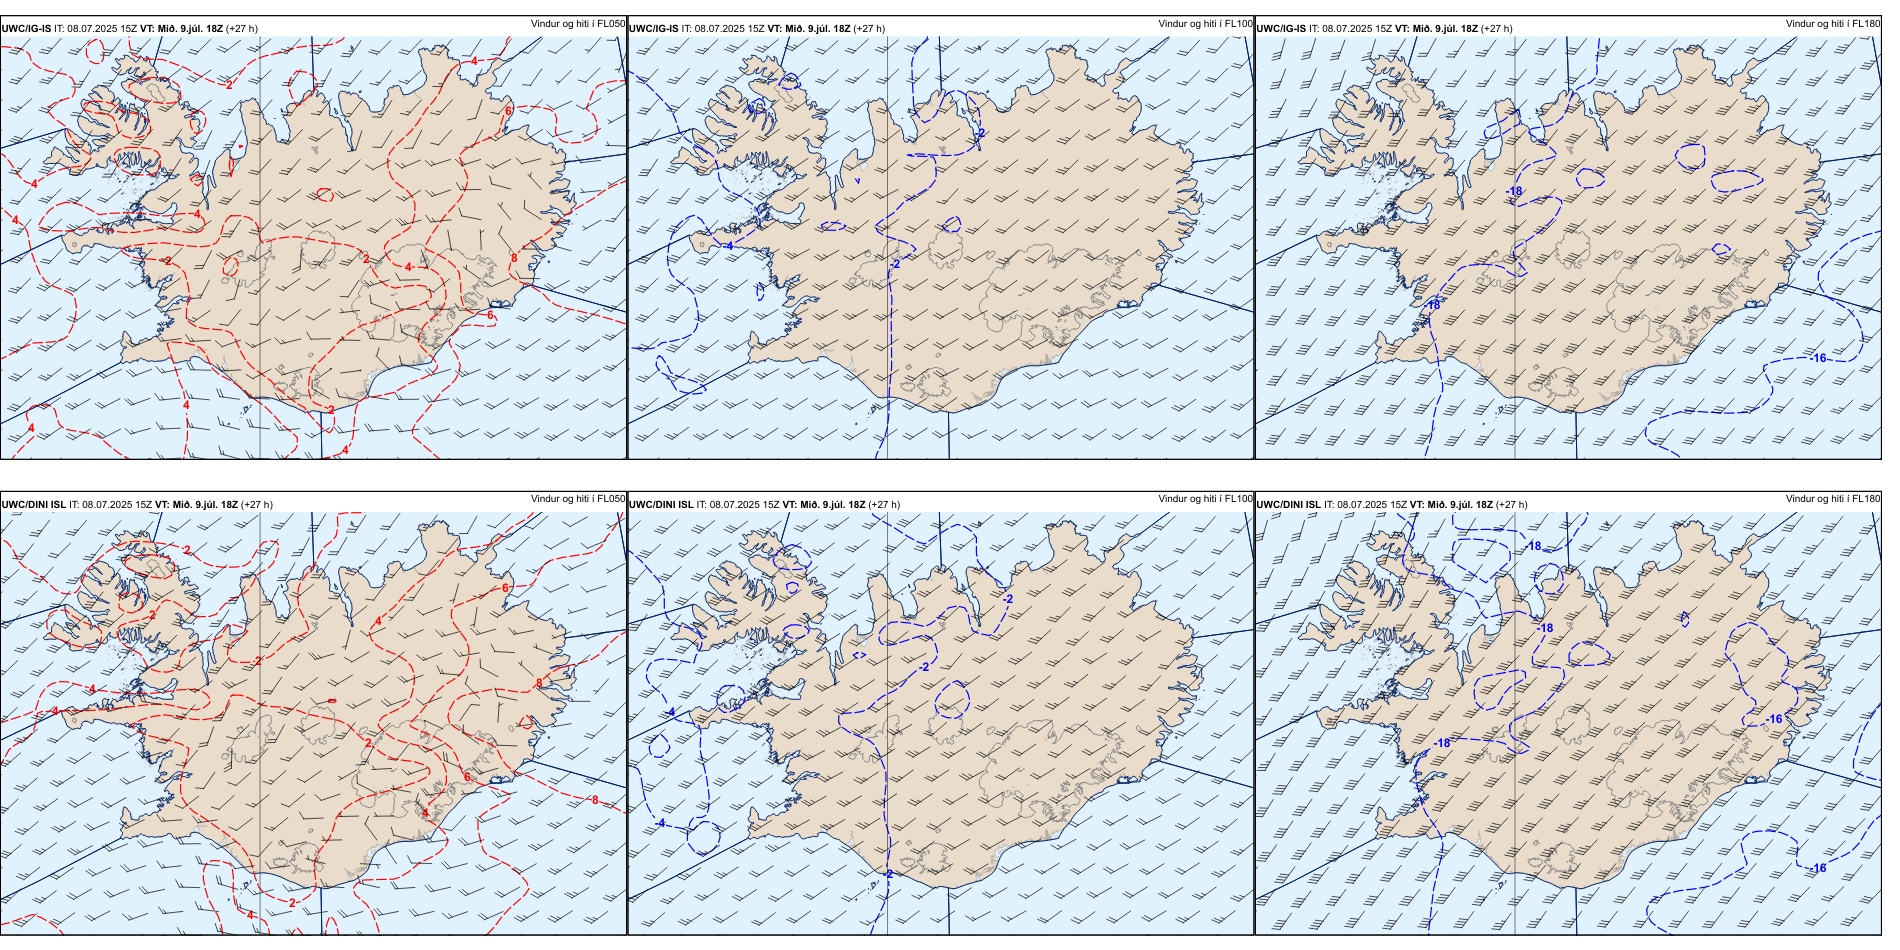
Task: Click "Vindur og hiti í FL050" title on IG-IS panel
Action: 578,24
